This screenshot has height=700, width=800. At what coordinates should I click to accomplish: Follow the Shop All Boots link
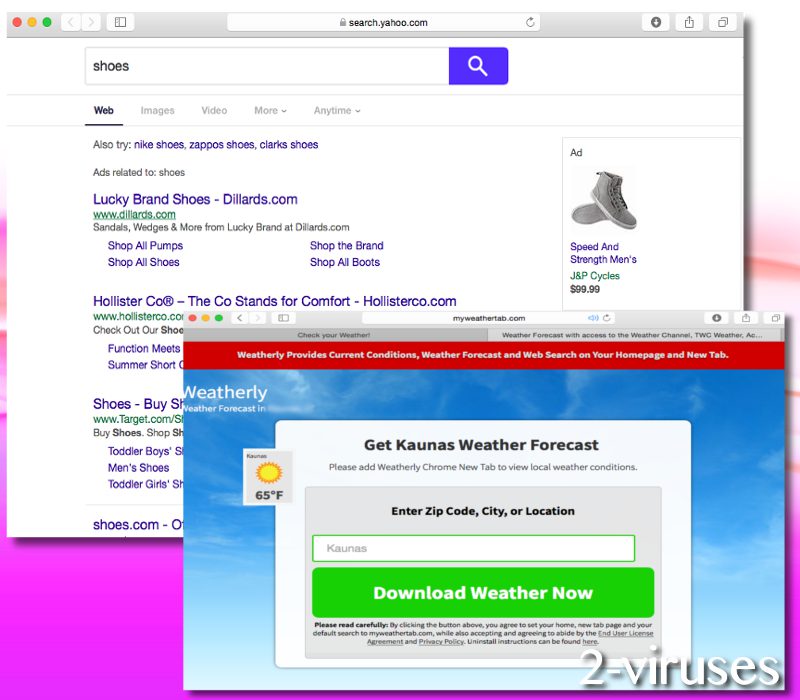344,262
